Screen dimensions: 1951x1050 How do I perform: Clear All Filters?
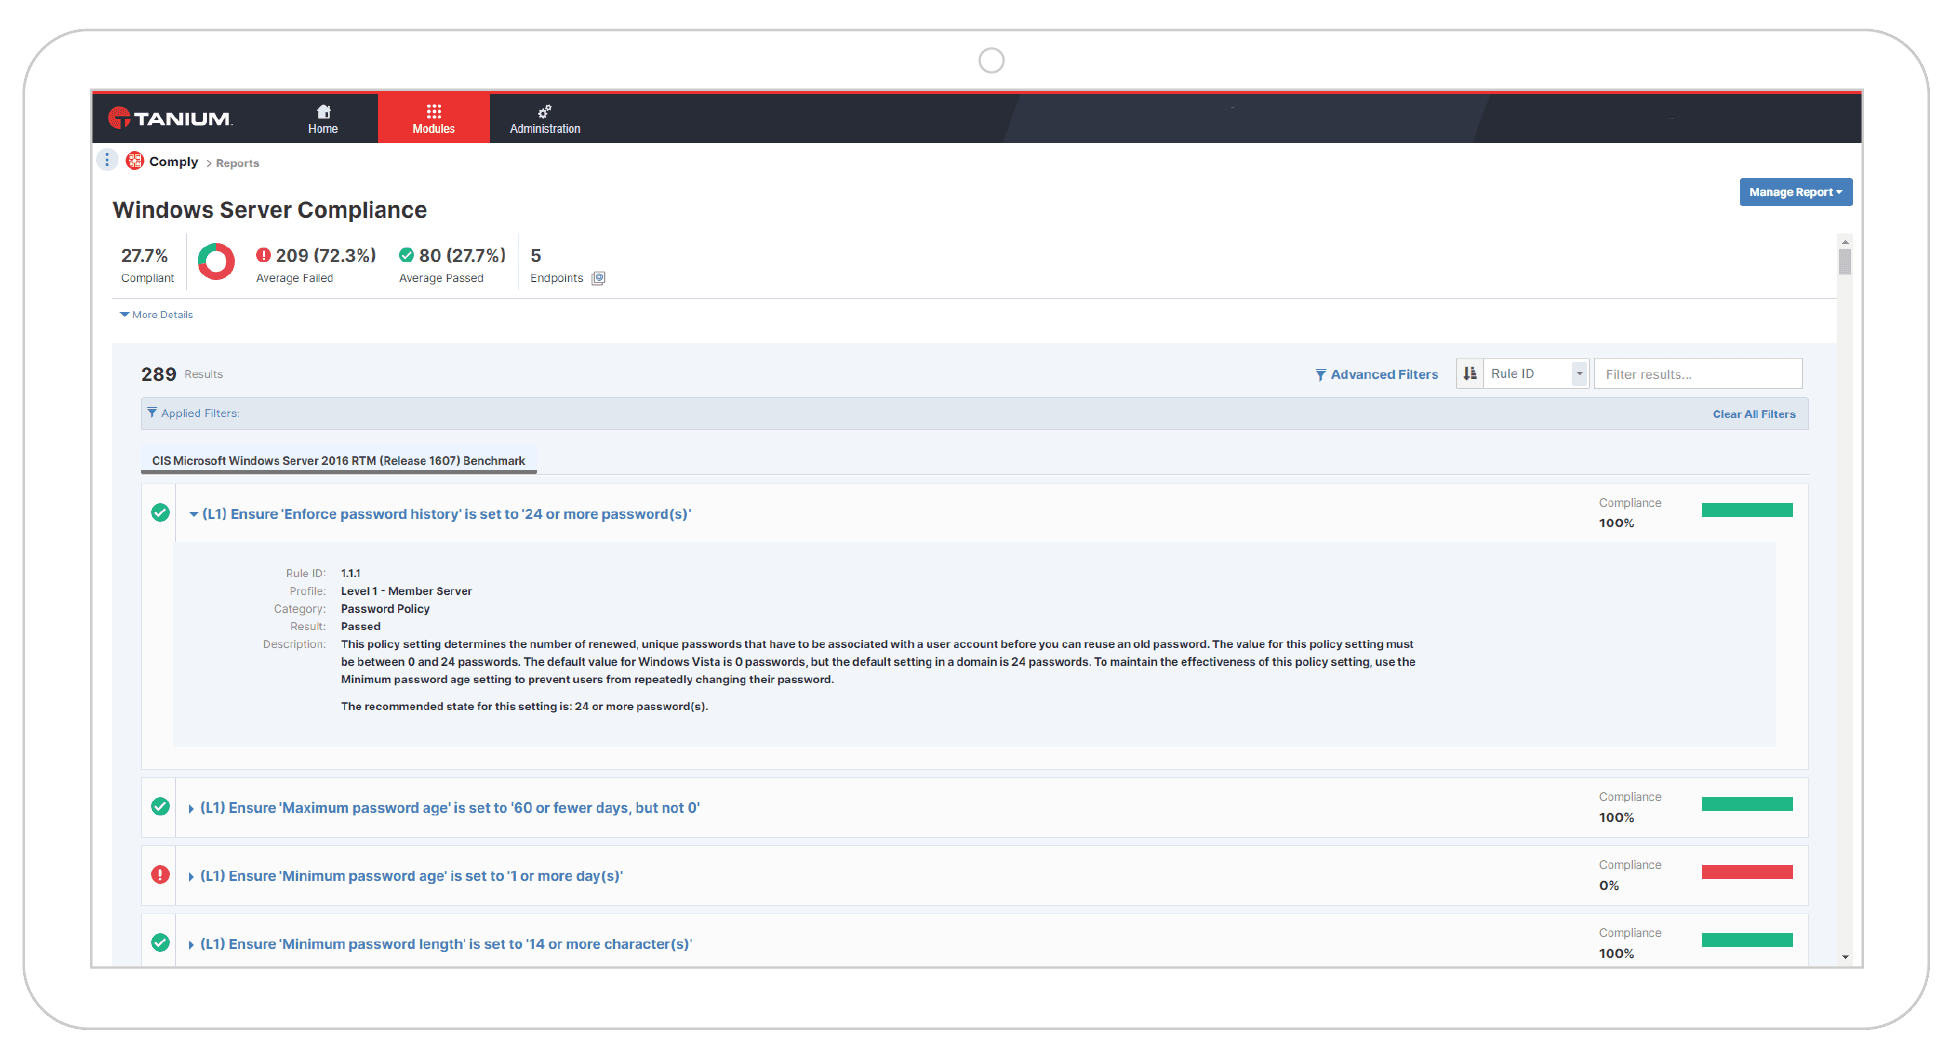(x=1753, y=414)
